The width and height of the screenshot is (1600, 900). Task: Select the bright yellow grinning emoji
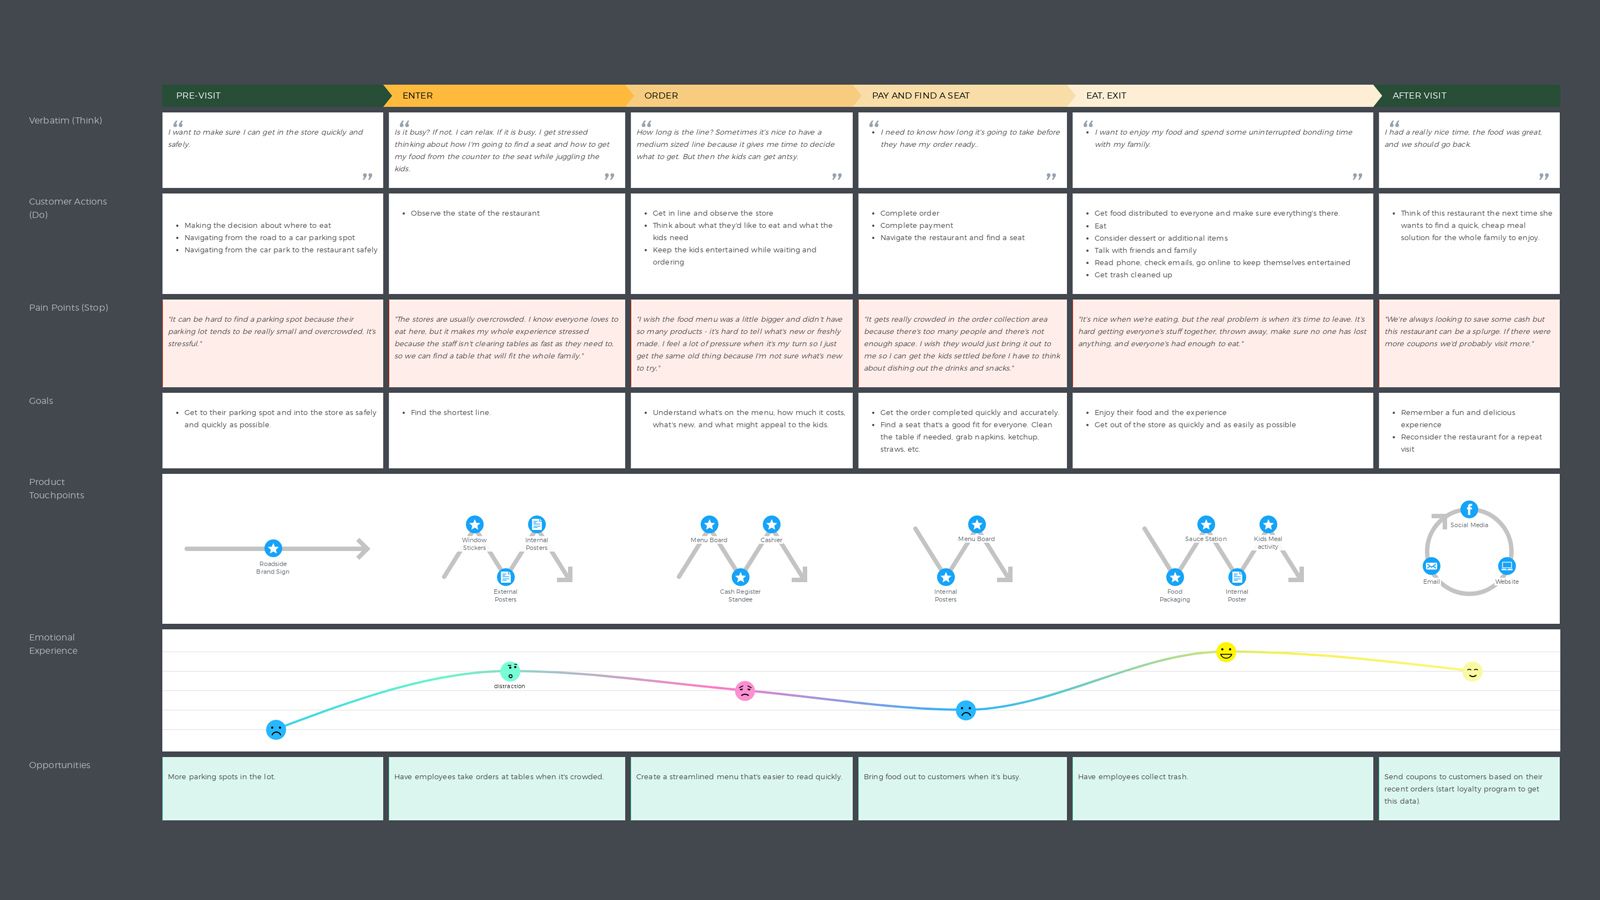click(x=1226, y=652)
